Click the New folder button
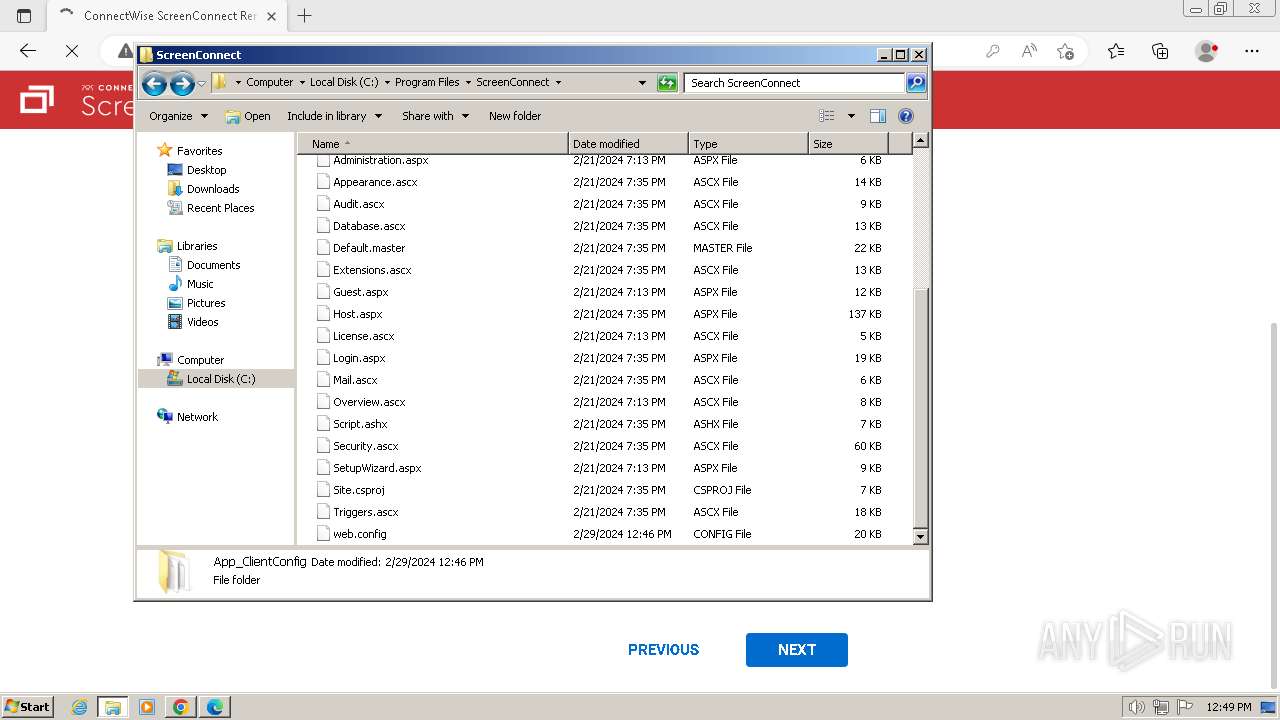 [515, 116]
